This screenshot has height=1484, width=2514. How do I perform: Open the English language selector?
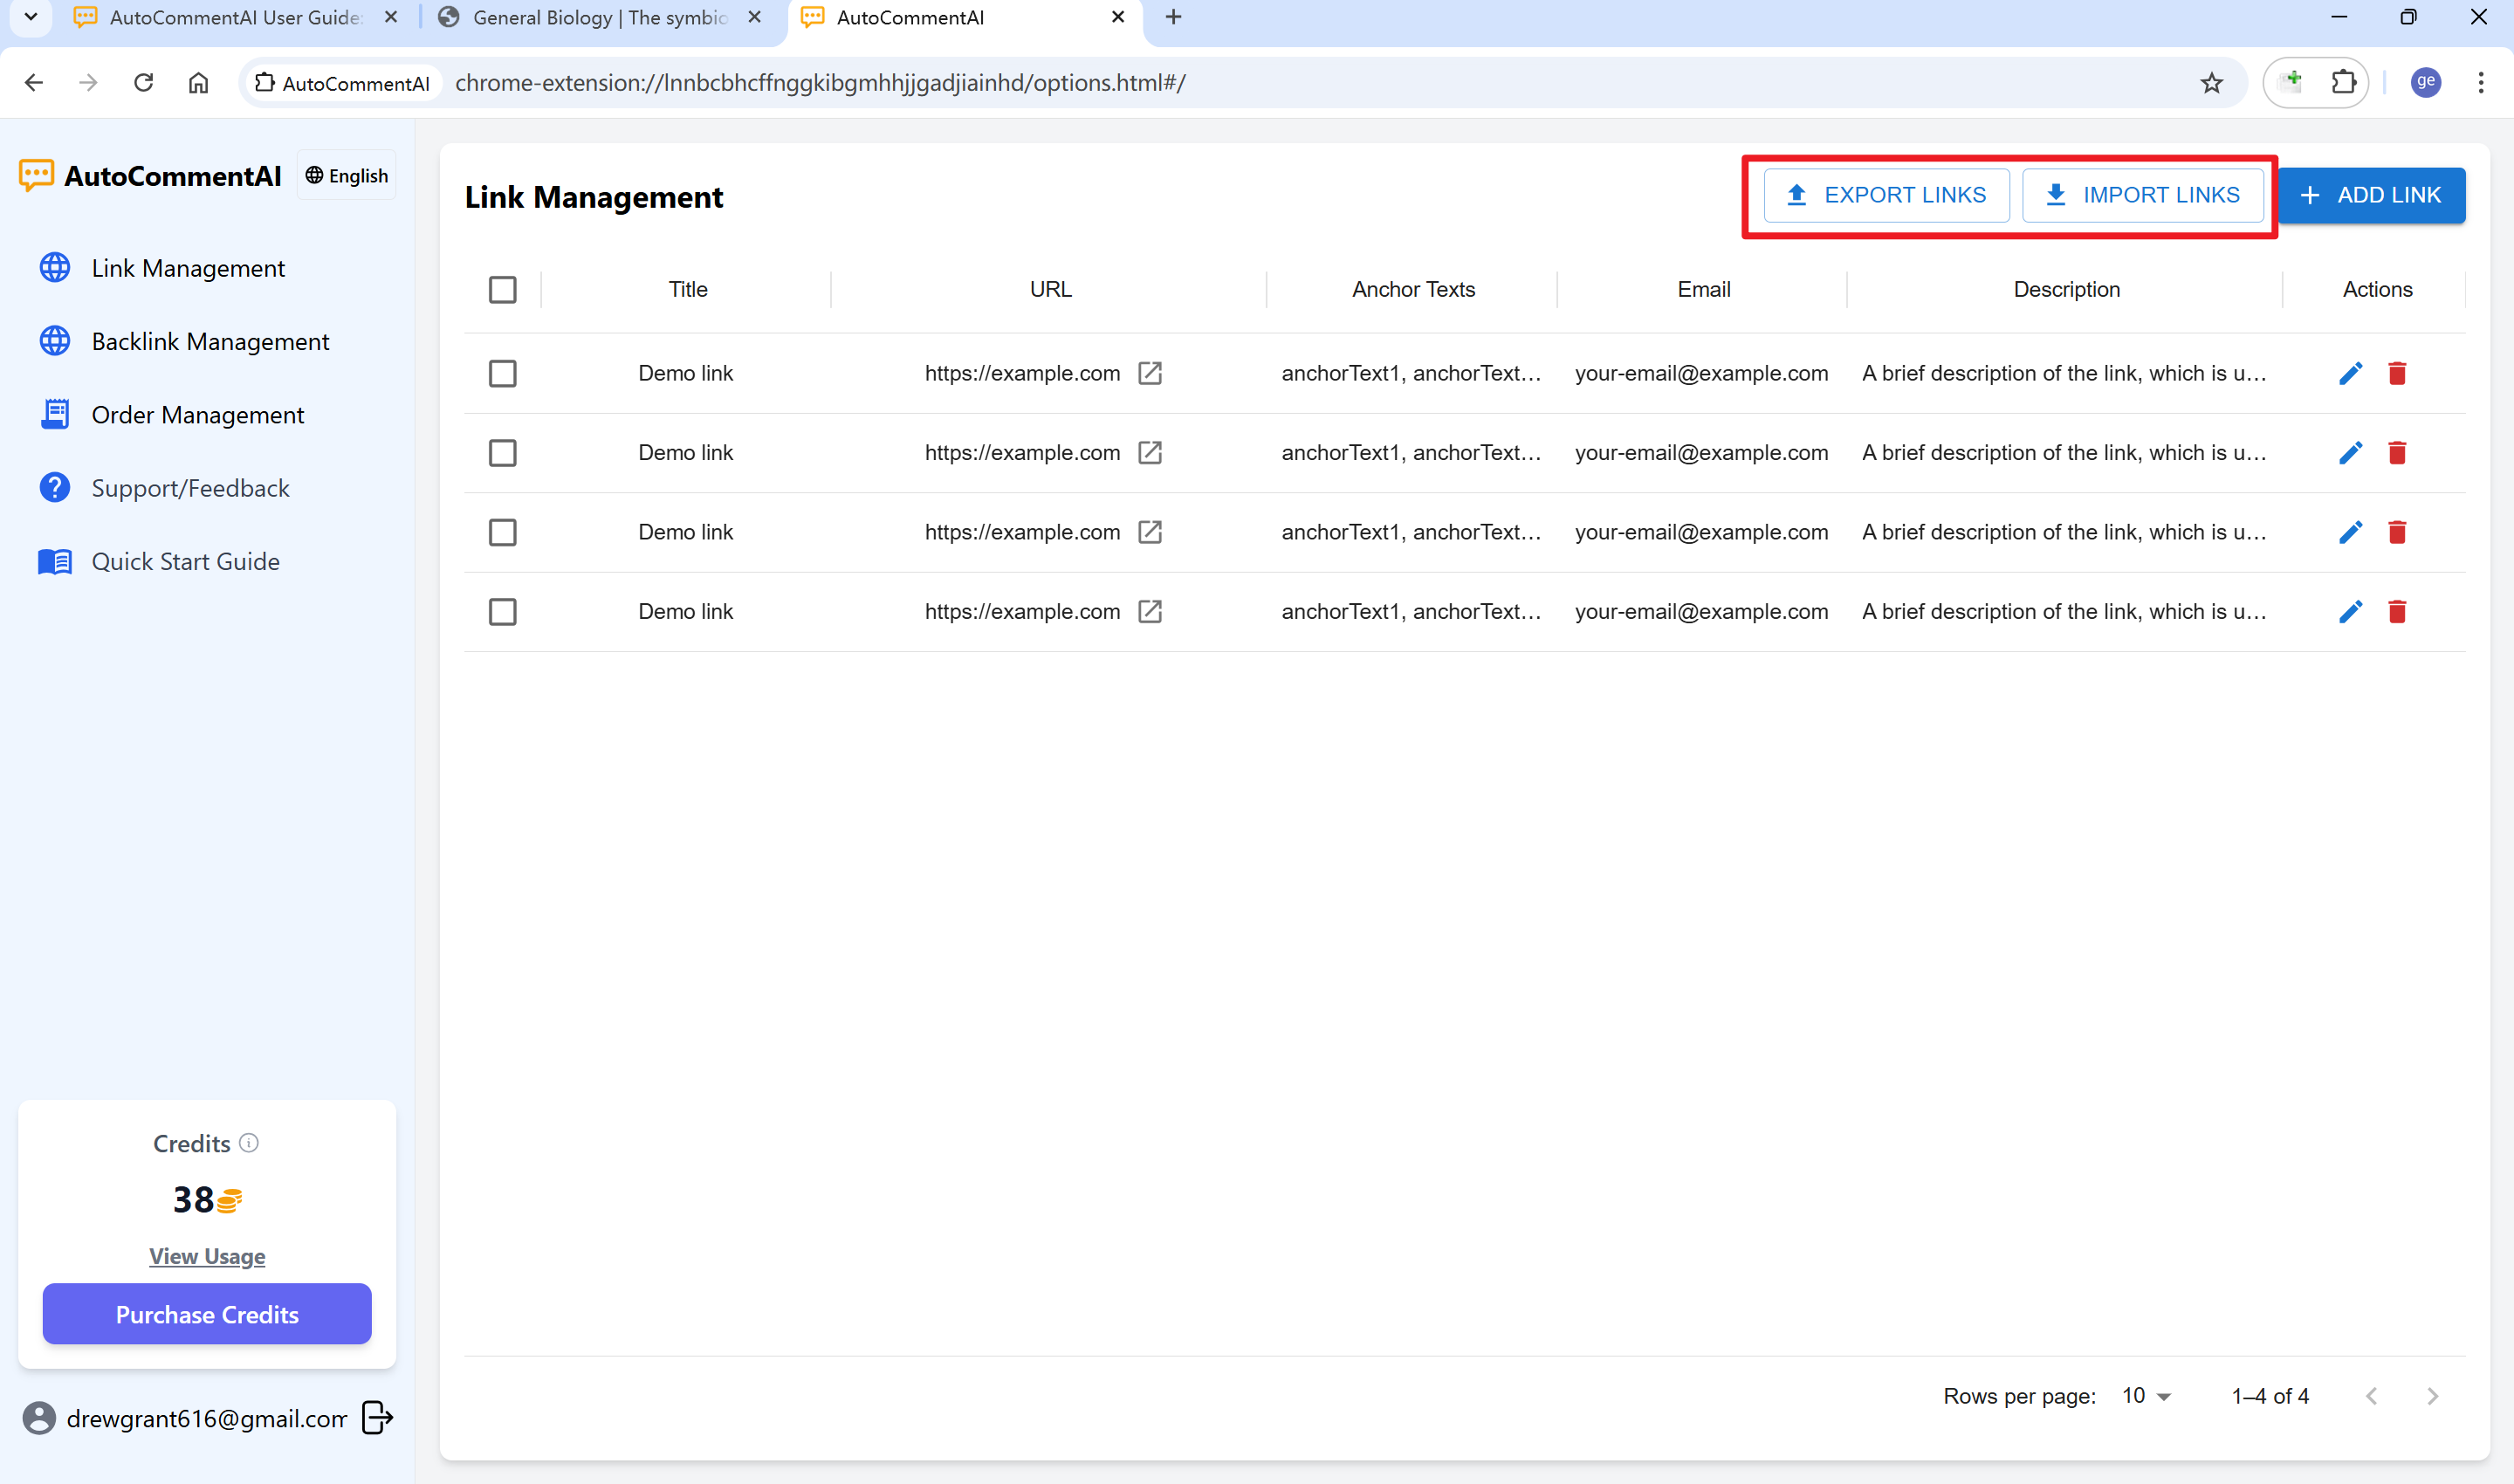coord(347,176)
